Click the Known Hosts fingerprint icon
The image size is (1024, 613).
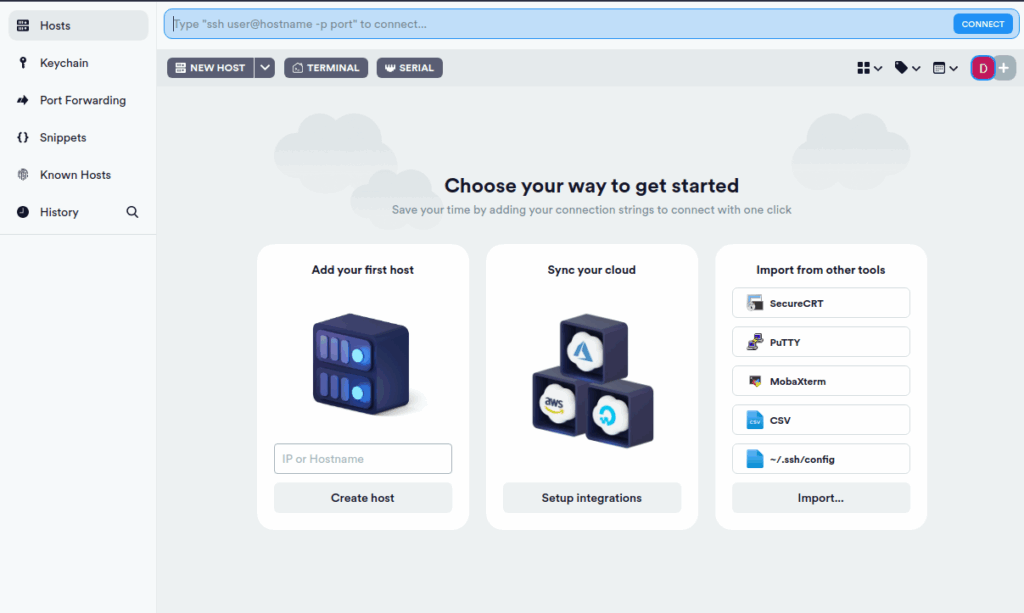pos(23,174)
